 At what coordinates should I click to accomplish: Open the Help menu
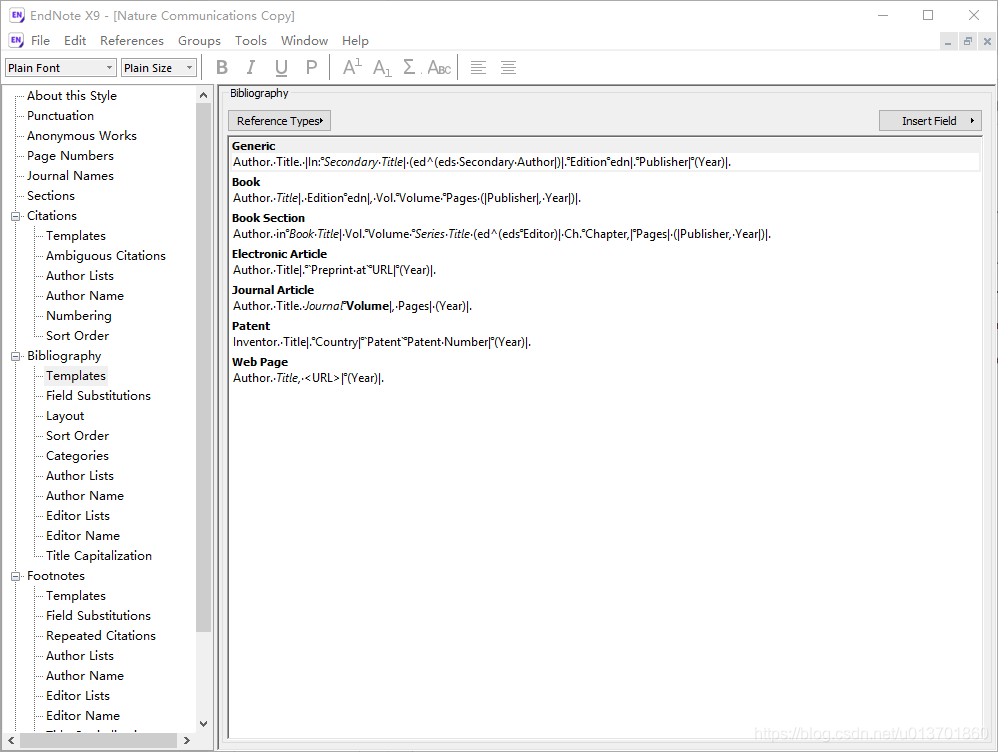pyautogui.click(x=355, y=40)
